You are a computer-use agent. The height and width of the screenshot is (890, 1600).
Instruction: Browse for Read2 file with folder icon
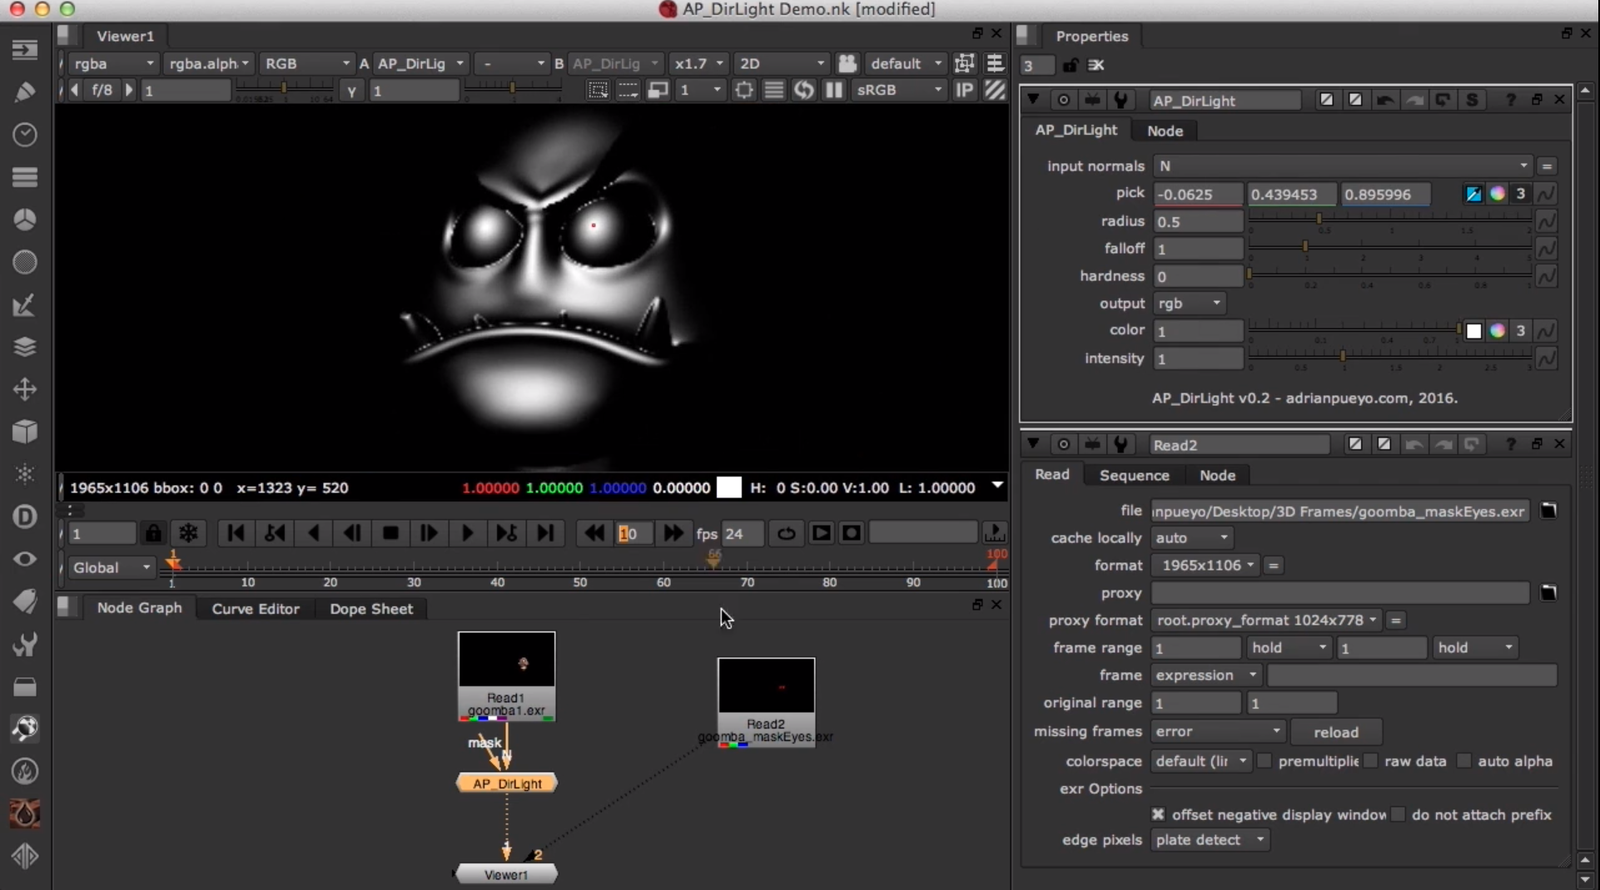pyautogui.click(x=1548, y=511)
